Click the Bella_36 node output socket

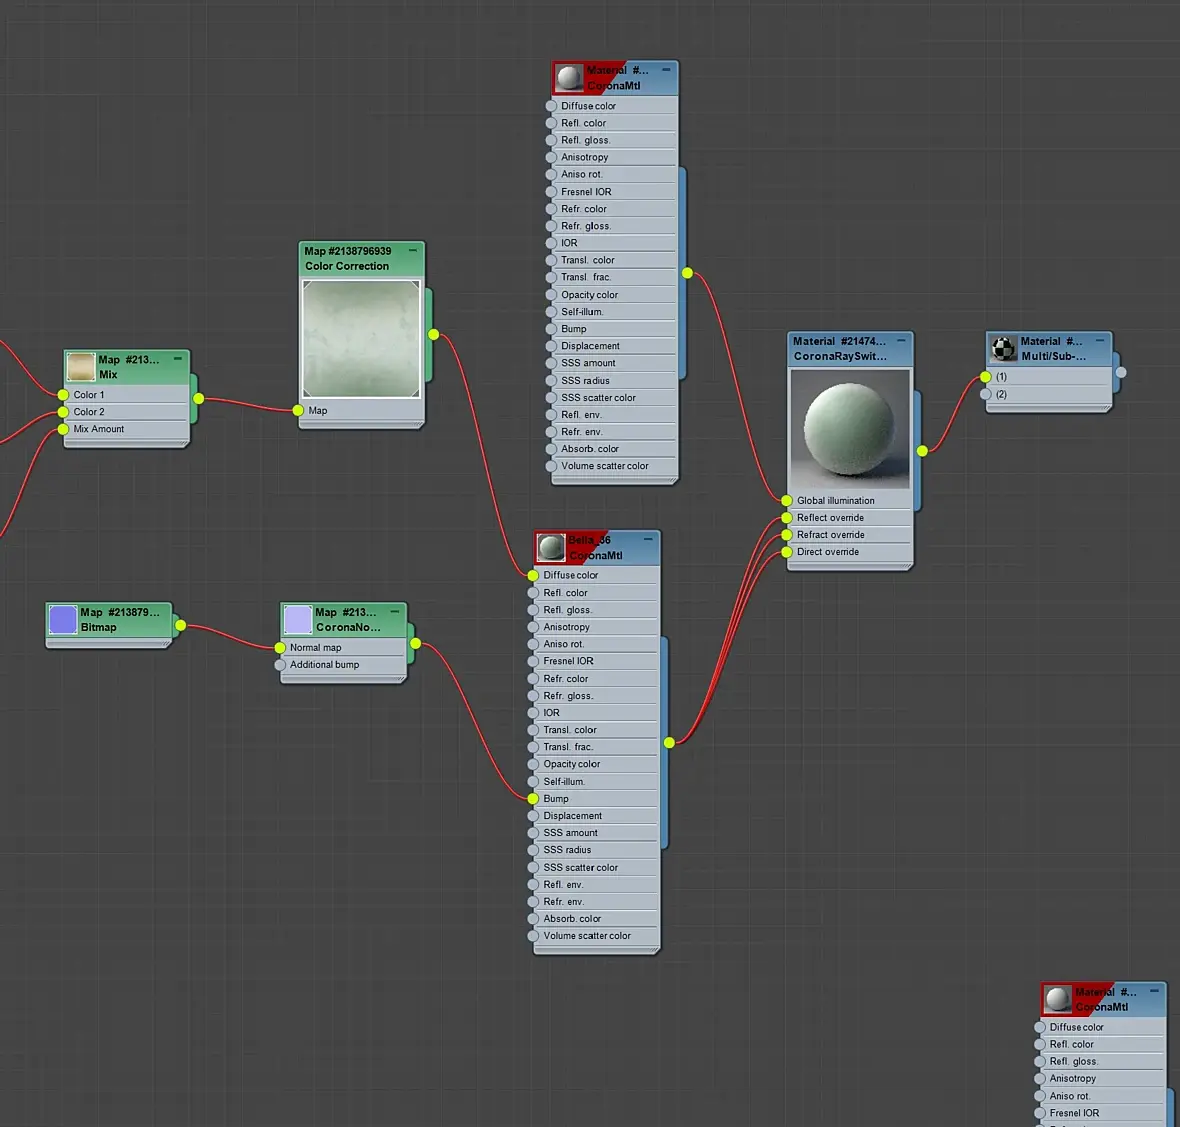(x=669, y=743)
